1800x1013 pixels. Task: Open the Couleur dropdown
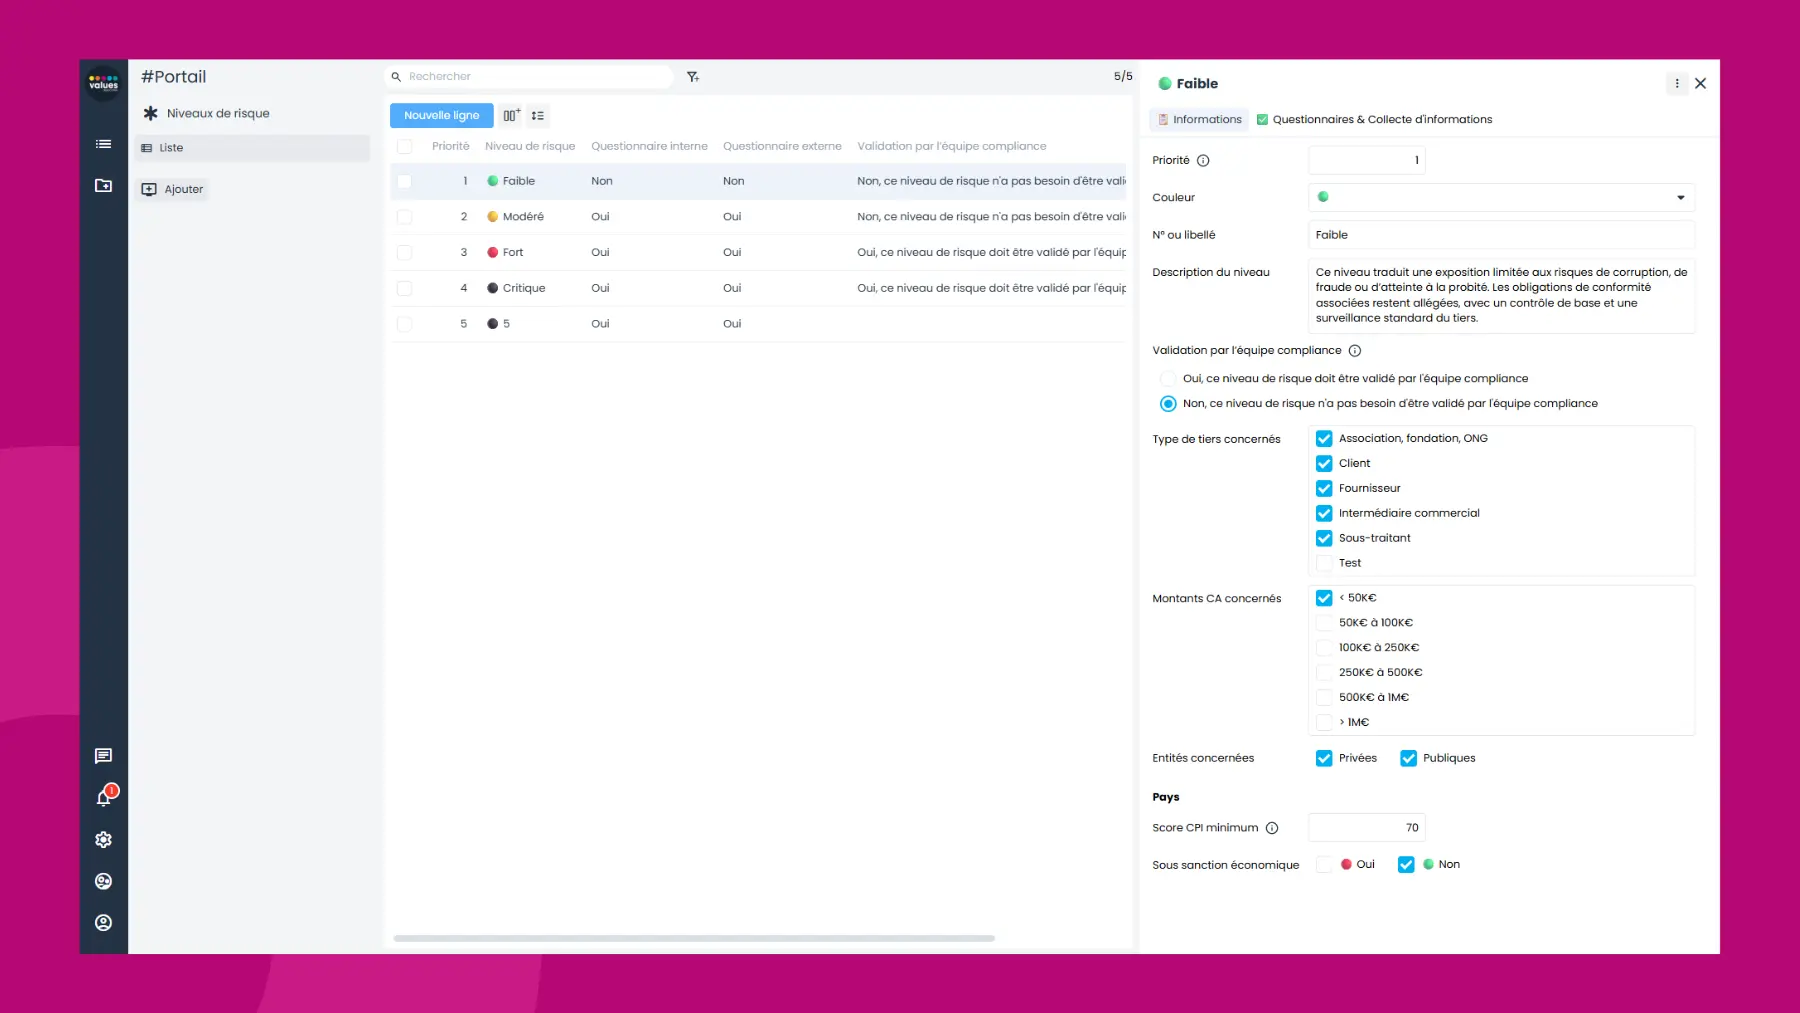coord(1680,197)
